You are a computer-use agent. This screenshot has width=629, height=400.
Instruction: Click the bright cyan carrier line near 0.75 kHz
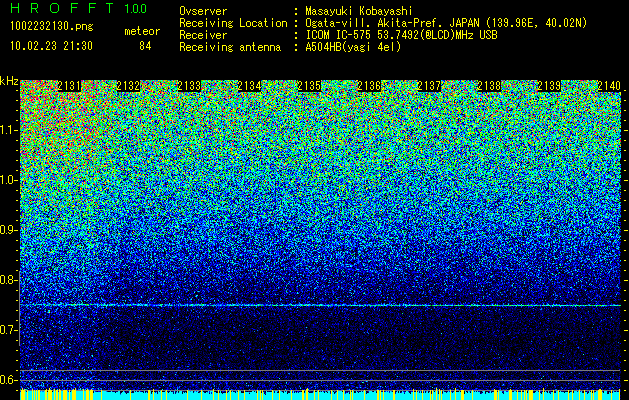321,305
